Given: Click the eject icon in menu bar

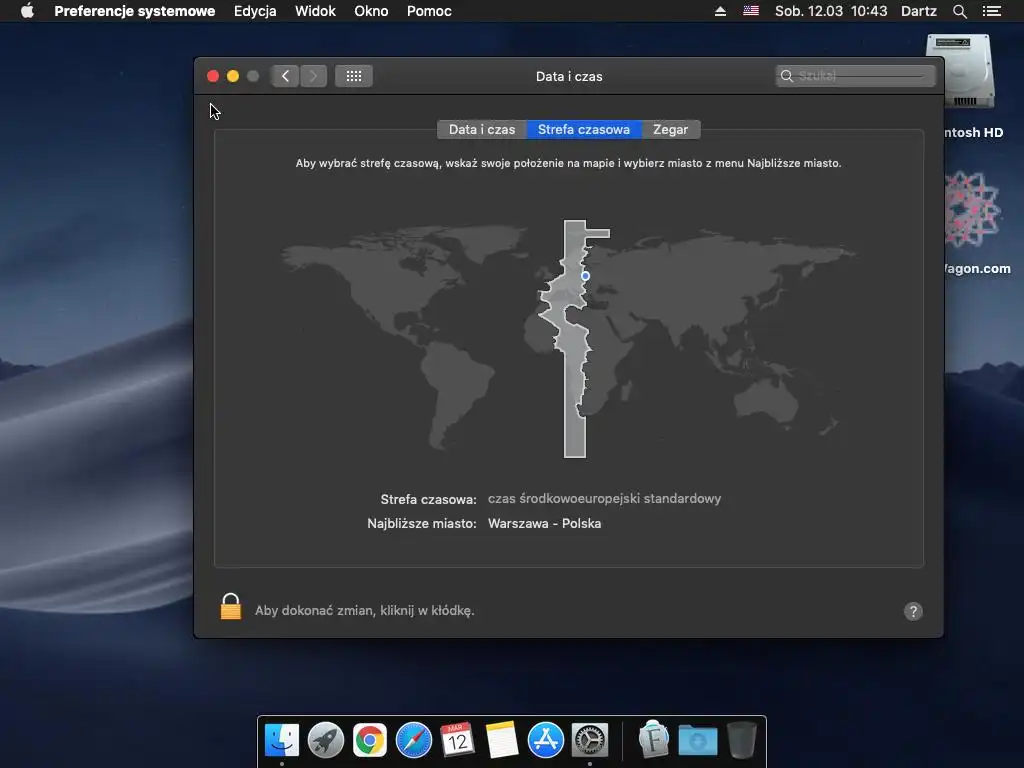Looking at the screenshot, I should point(720,11).
